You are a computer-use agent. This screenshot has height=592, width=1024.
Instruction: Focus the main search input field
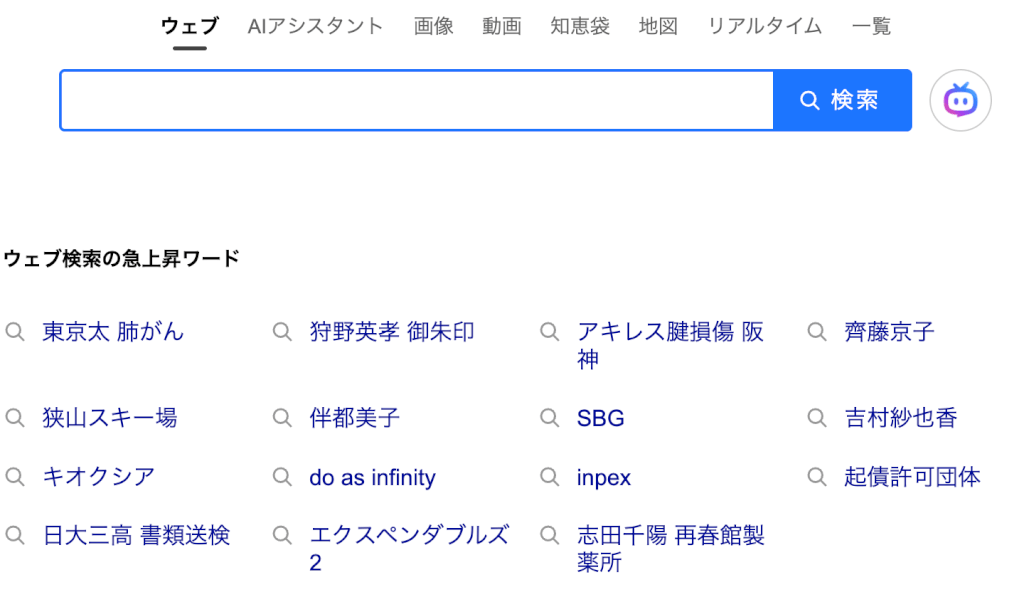tap(416, 100)
